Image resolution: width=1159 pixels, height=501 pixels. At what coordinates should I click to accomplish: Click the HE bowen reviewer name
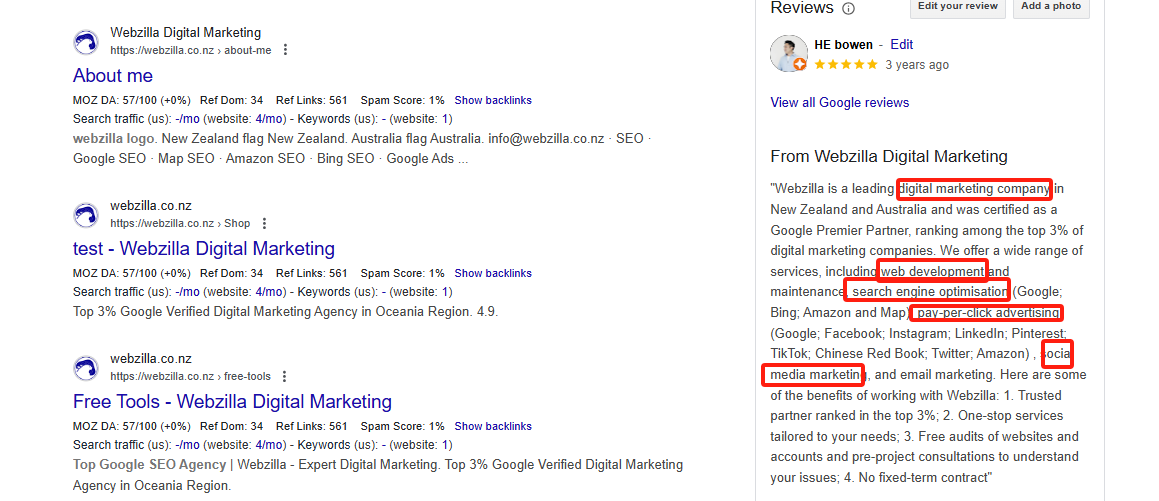(x=843, y=44)
